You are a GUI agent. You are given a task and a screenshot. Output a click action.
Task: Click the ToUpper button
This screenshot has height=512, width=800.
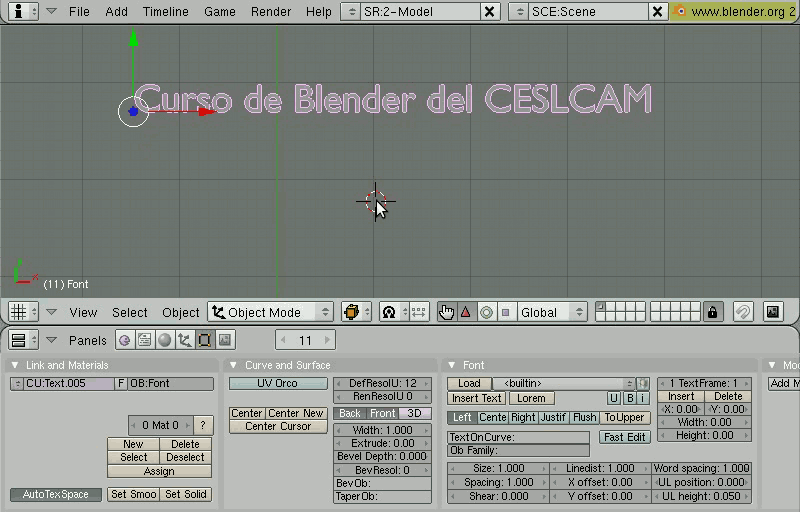pyautogui.click(x=624, y=418)
